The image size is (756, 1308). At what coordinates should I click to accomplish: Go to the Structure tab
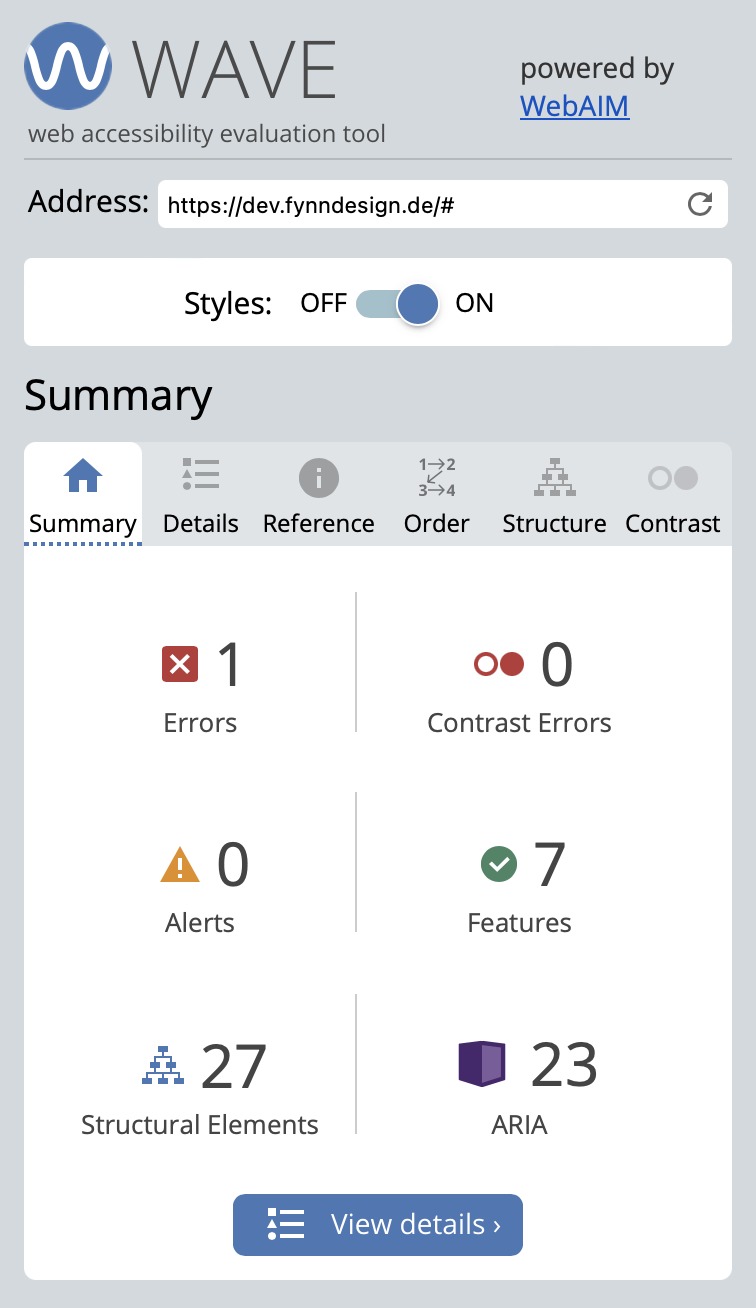point(554,495)
